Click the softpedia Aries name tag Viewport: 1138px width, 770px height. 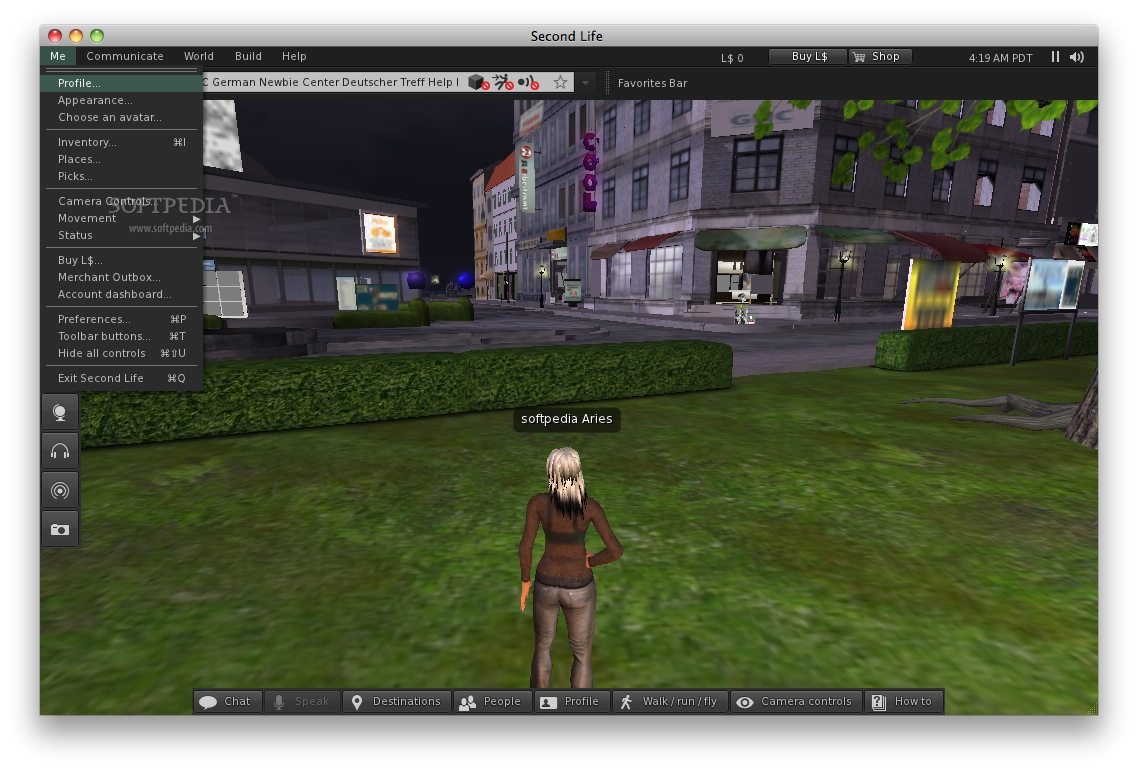click(x=567, y=419)
